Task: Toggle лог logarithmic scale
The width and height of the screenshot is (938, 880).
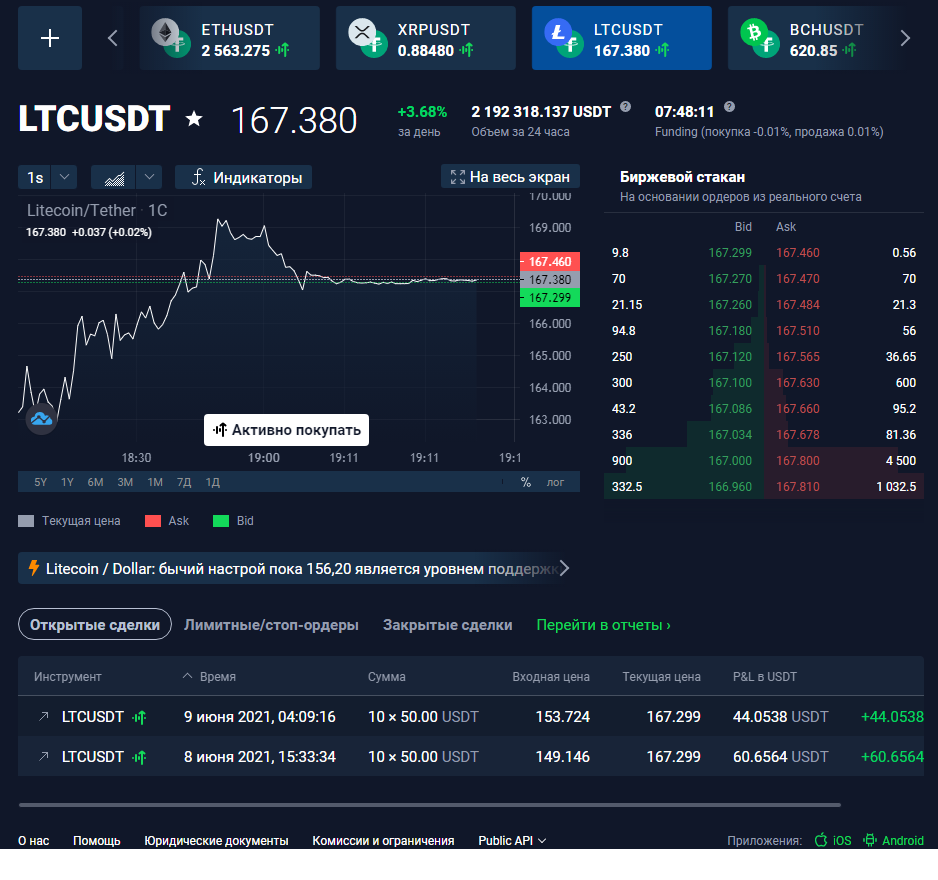Action: point(555,482)
